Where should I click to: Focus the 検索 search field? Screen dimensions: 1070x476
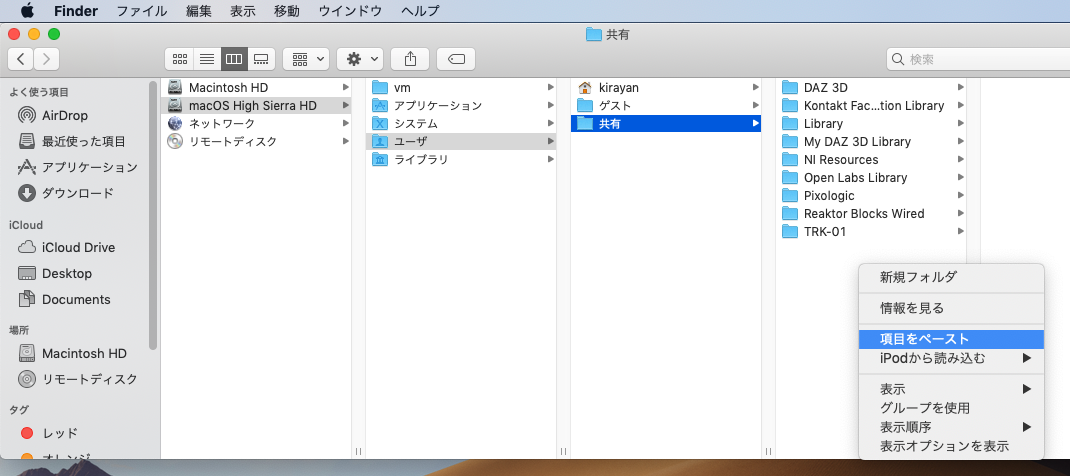979,59
